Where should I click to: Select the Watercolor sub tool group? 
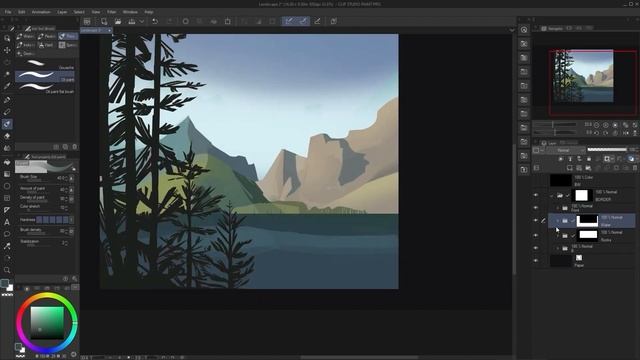click(x=25, y=36)
